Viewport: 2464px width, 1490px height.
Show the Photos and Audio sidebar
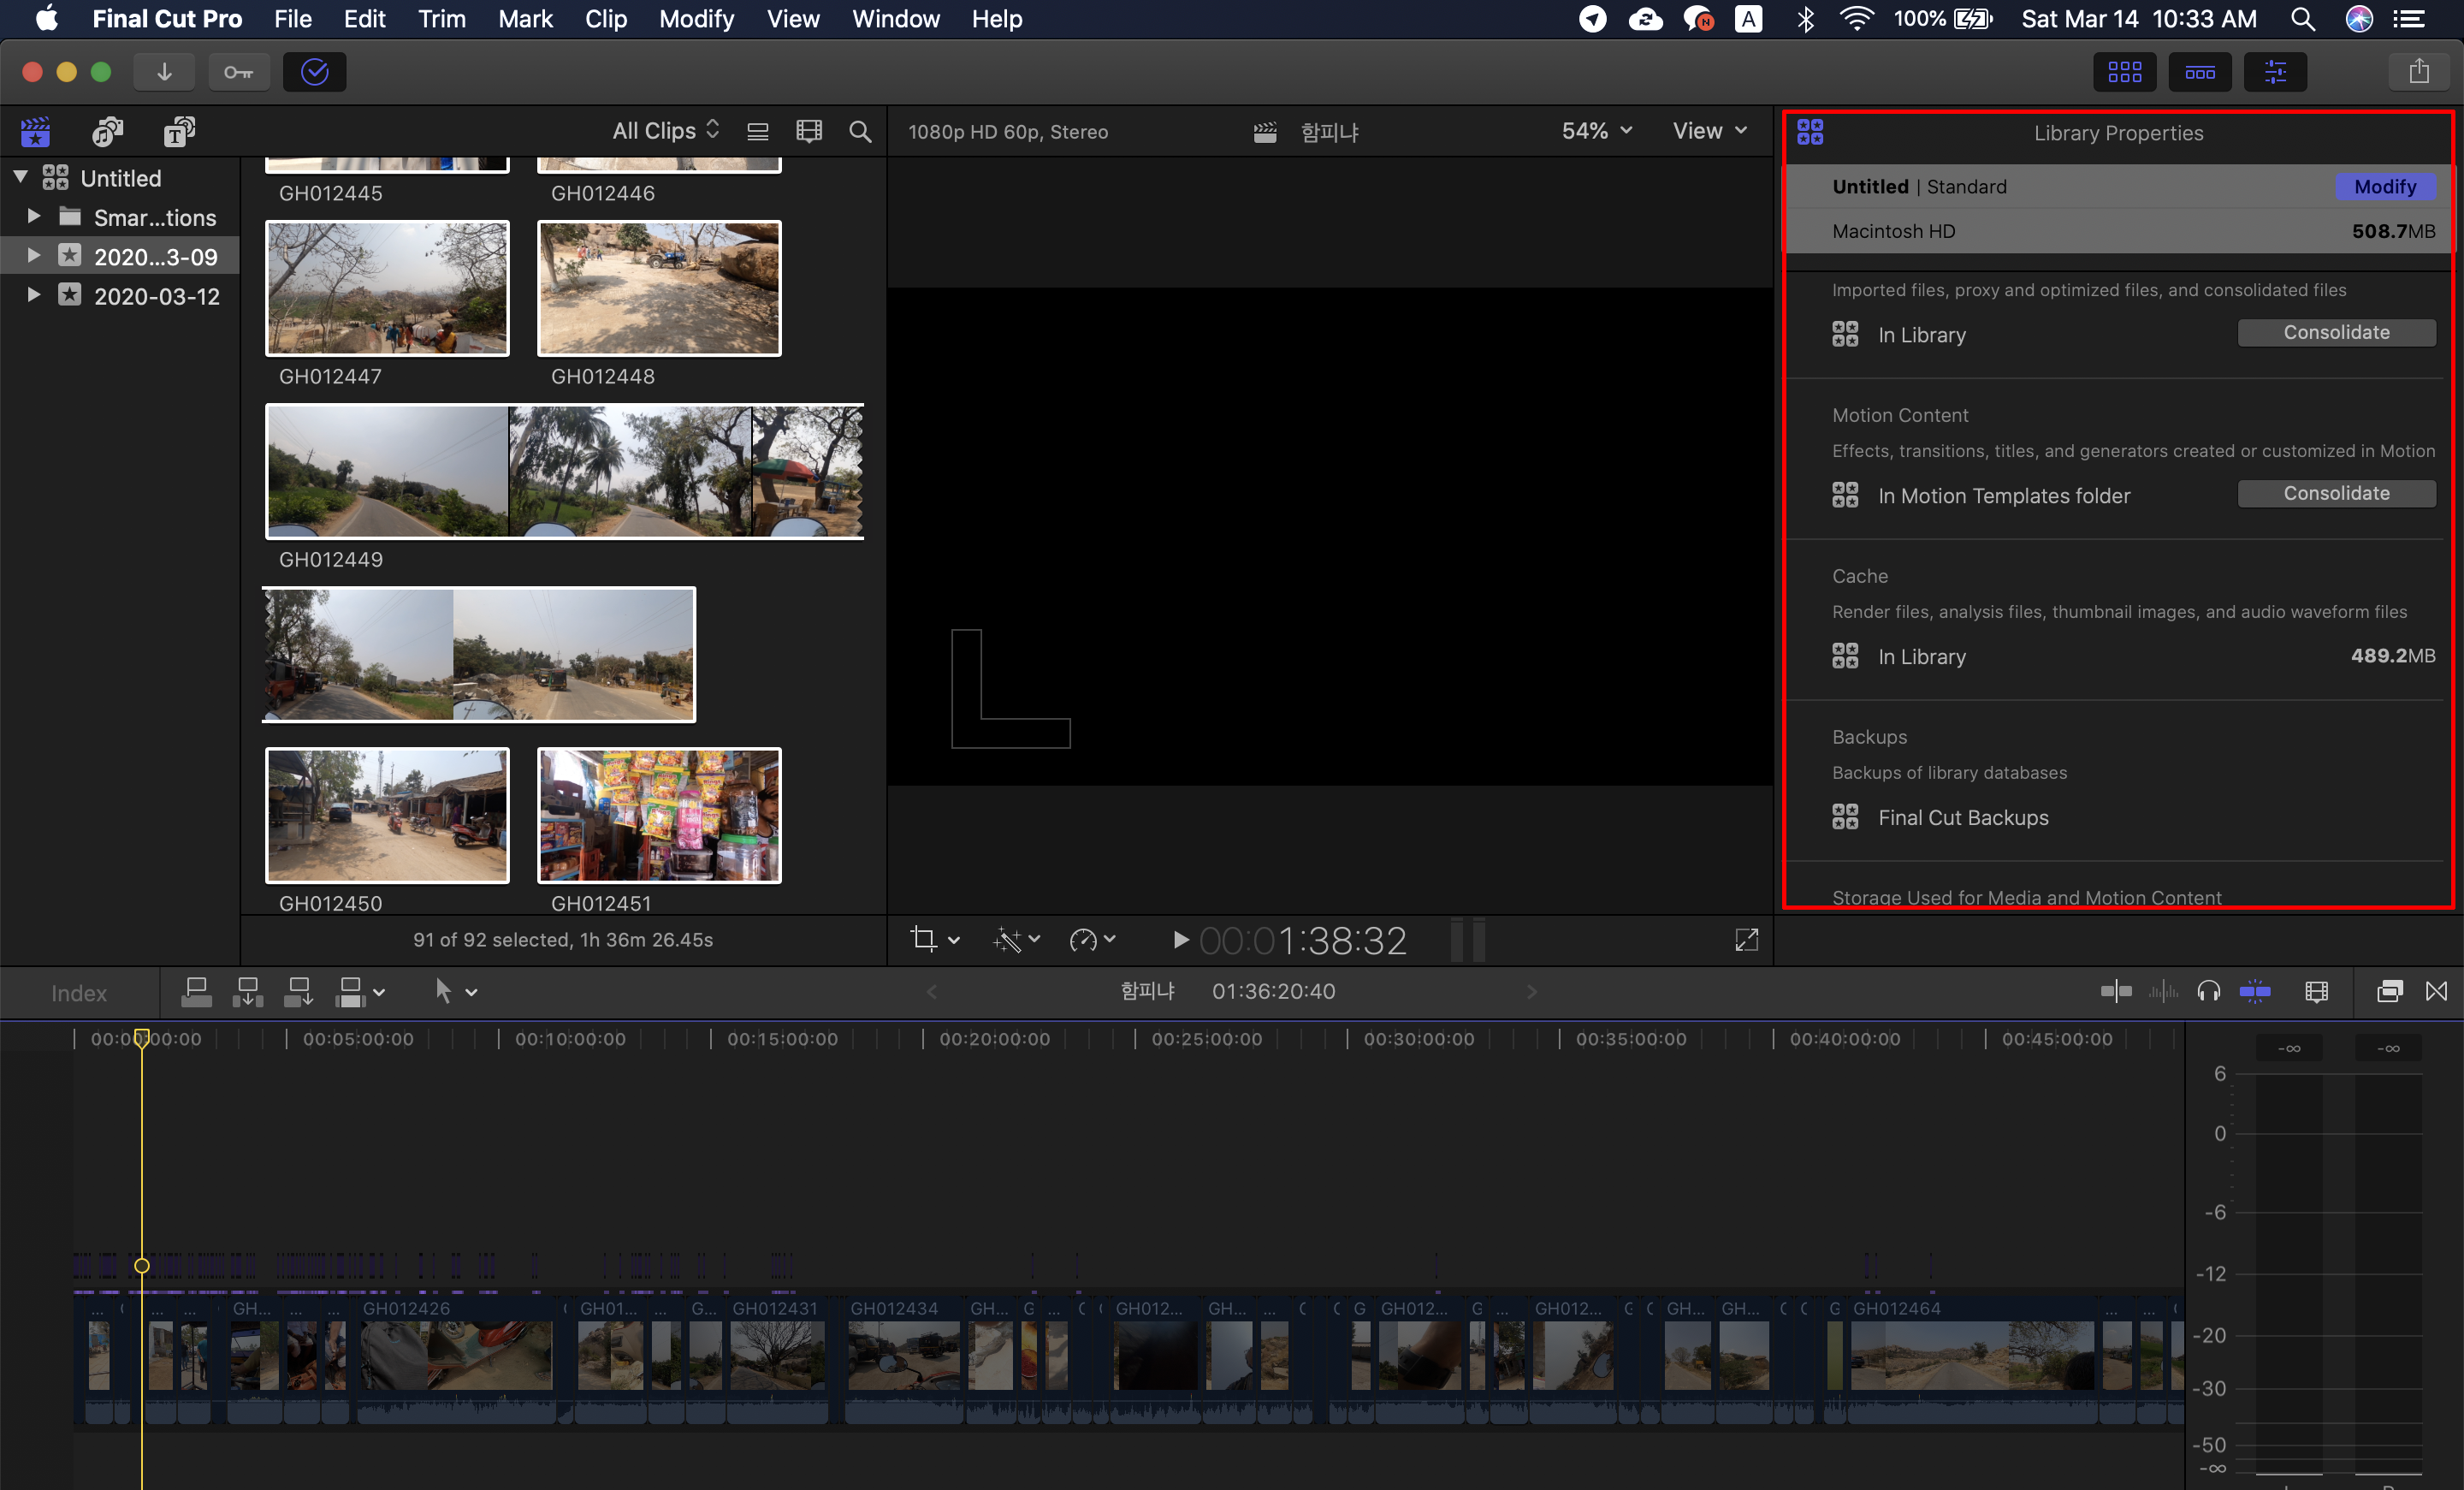pos(107,131)
